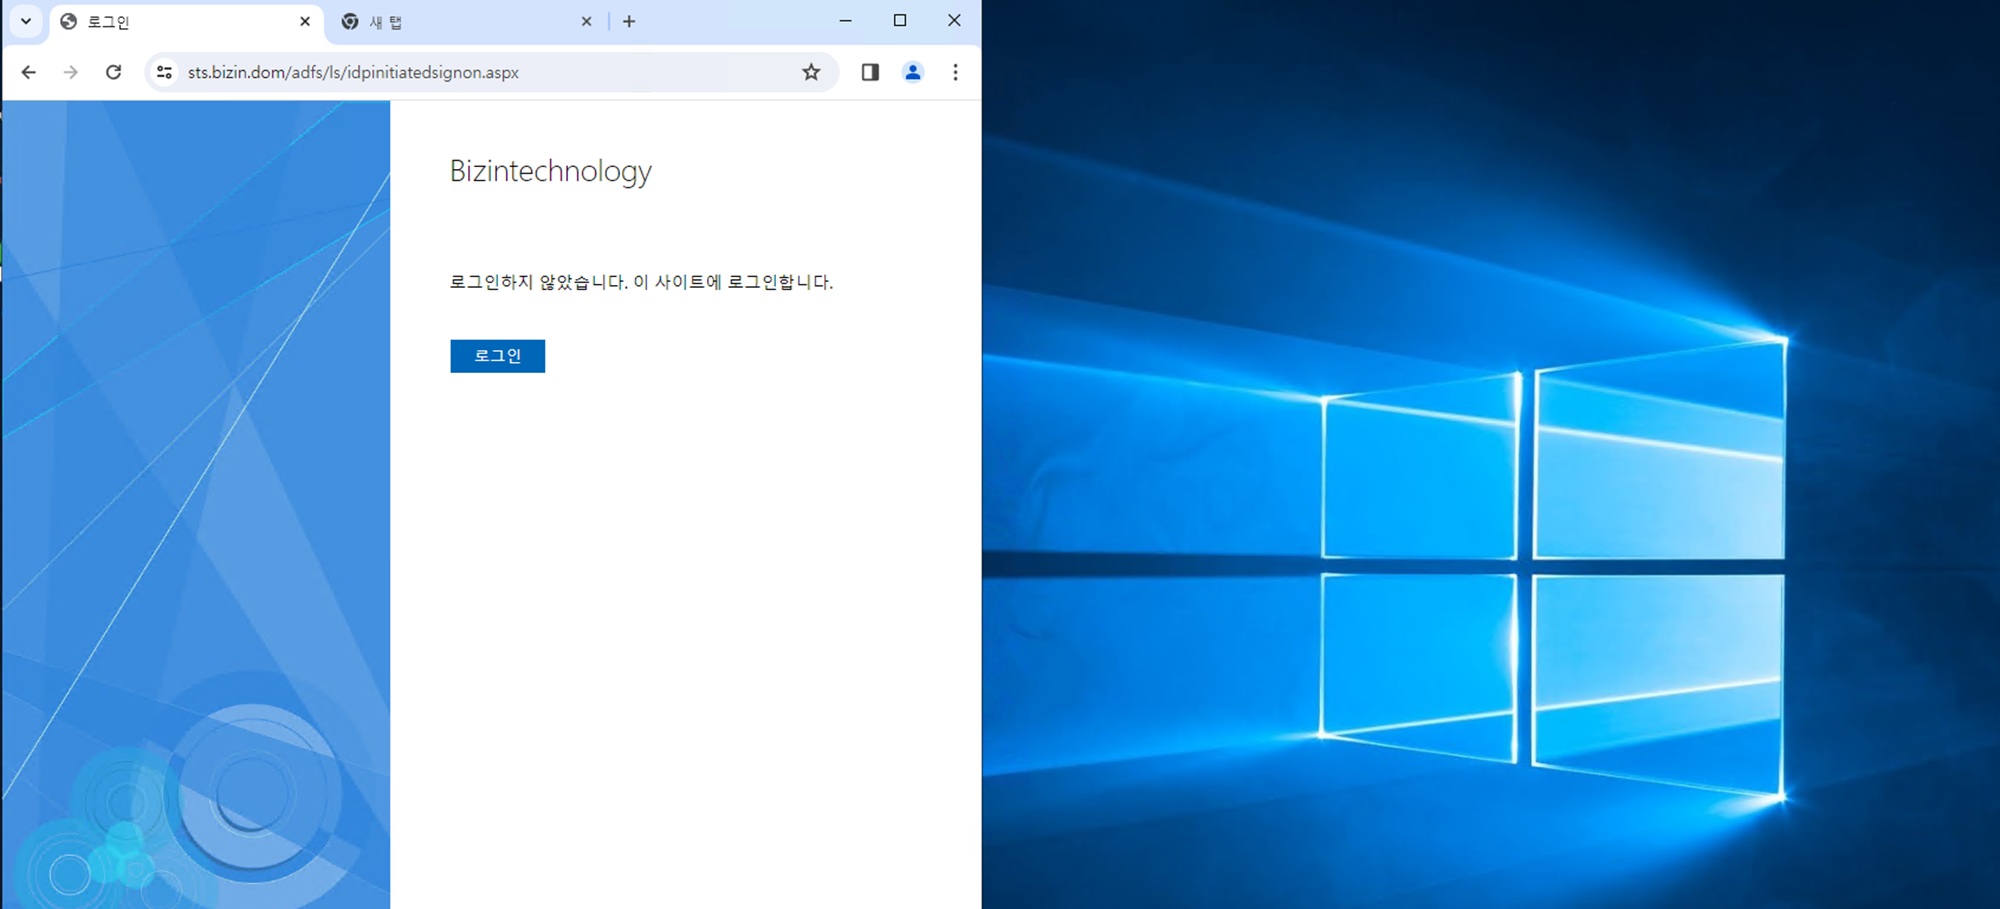Click the forward navigation arrow
Screen dimensions: 2000x909
[x=71, y=72]
